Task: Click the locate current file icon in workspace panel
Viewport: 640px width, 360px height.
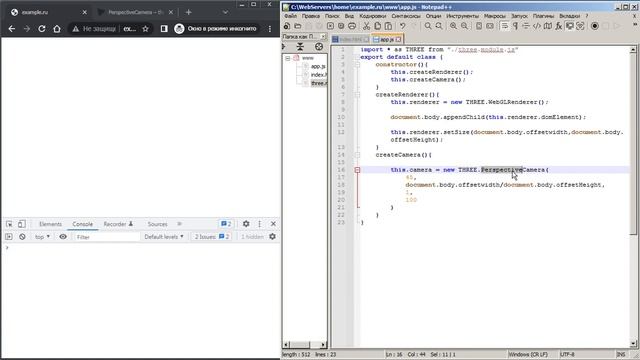Action: [319, 47]
